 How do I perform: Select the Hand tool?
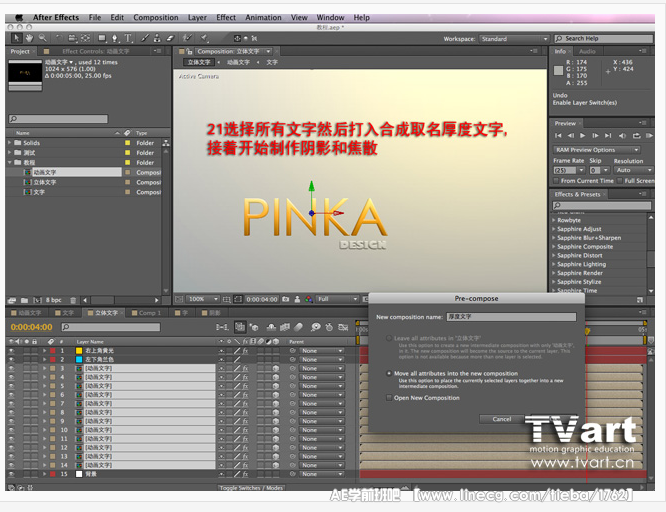click(x=29, y=38)
